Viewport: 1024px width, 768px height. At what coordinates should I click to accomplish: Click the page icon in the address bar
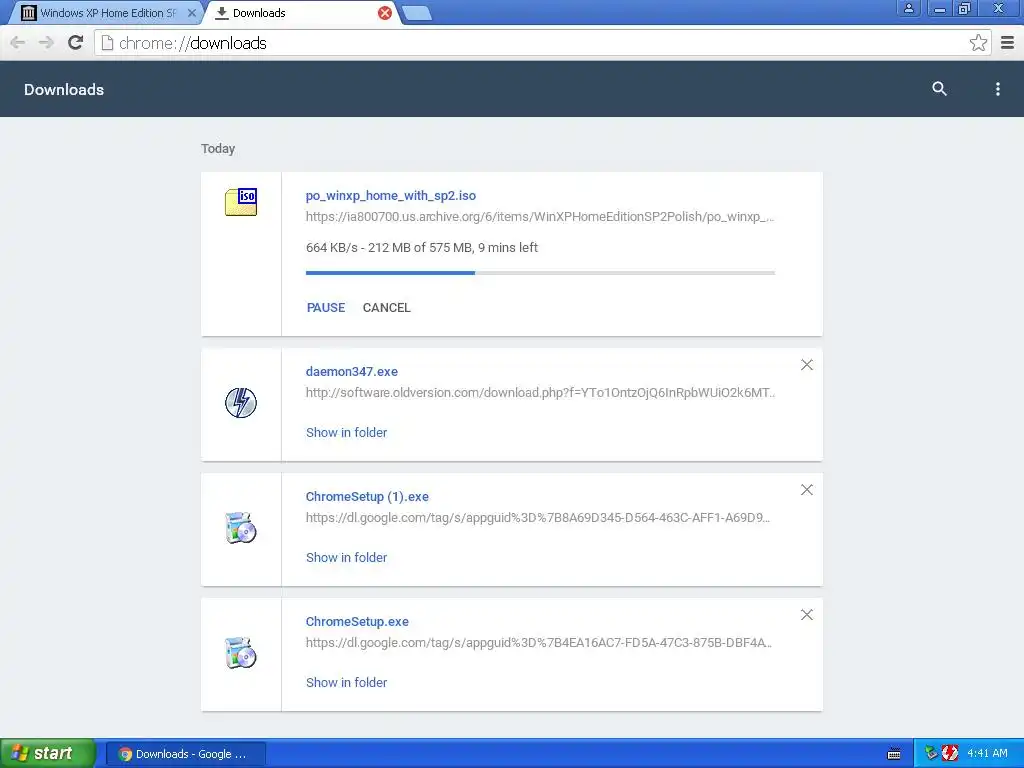107,43
